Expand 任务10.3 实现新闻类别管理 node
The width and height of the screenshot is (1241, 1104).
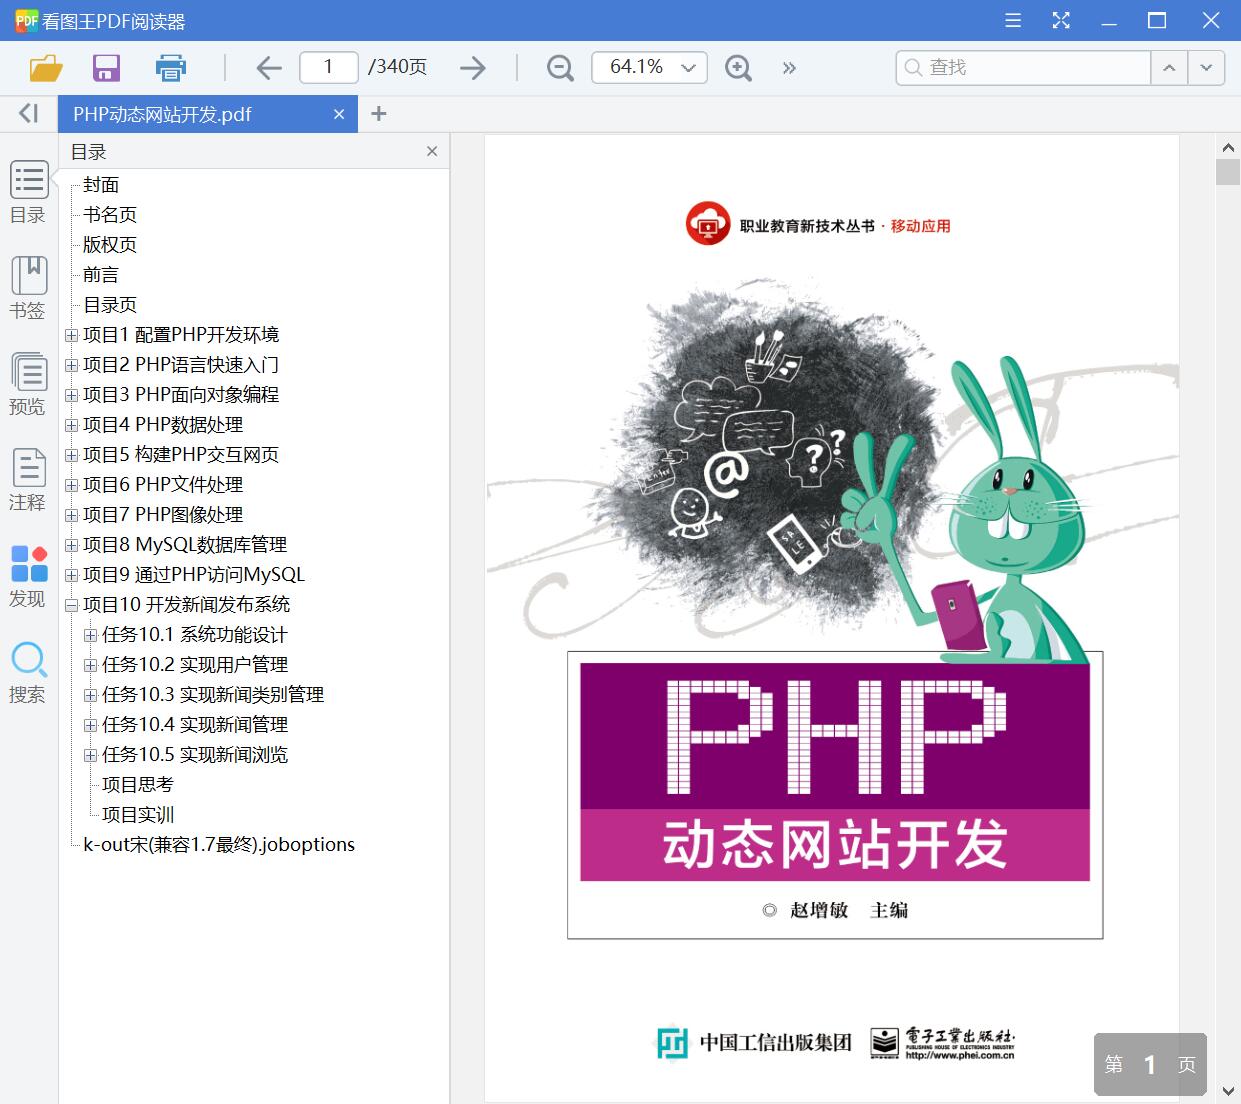[91, 695]
